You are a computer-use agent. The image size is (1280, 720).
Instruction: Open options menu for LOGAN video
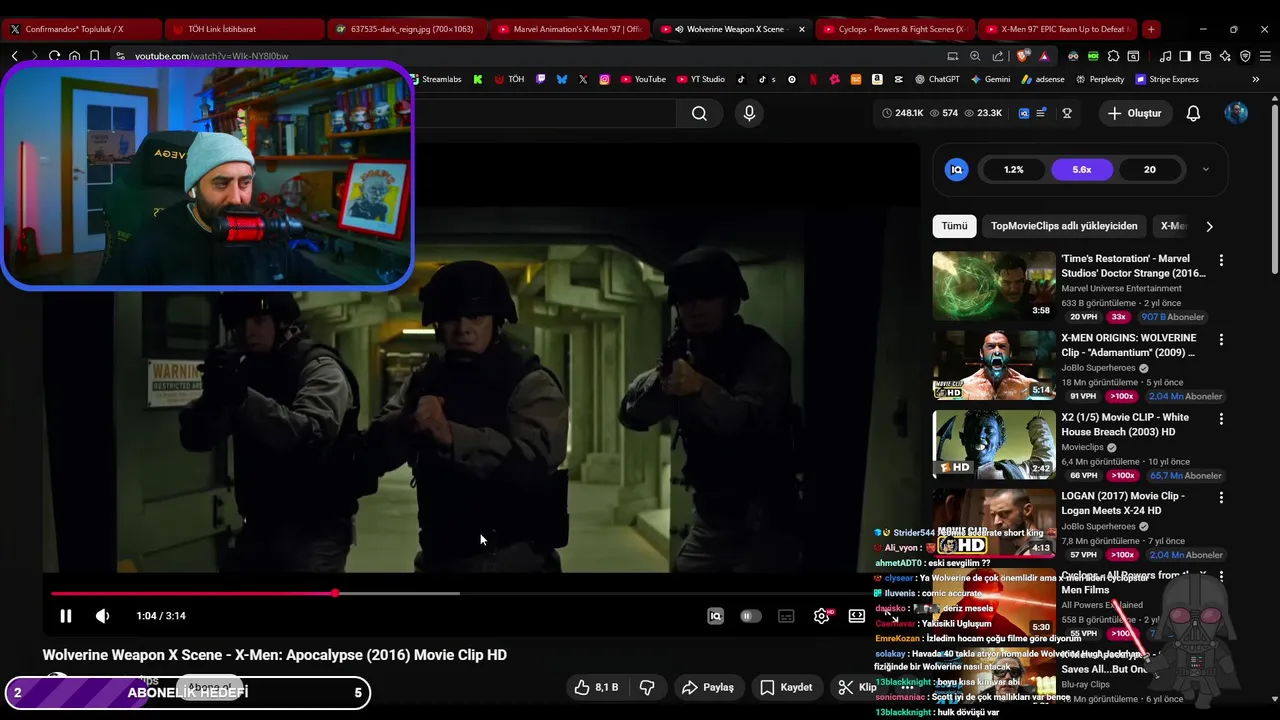tap(1221, 497)
